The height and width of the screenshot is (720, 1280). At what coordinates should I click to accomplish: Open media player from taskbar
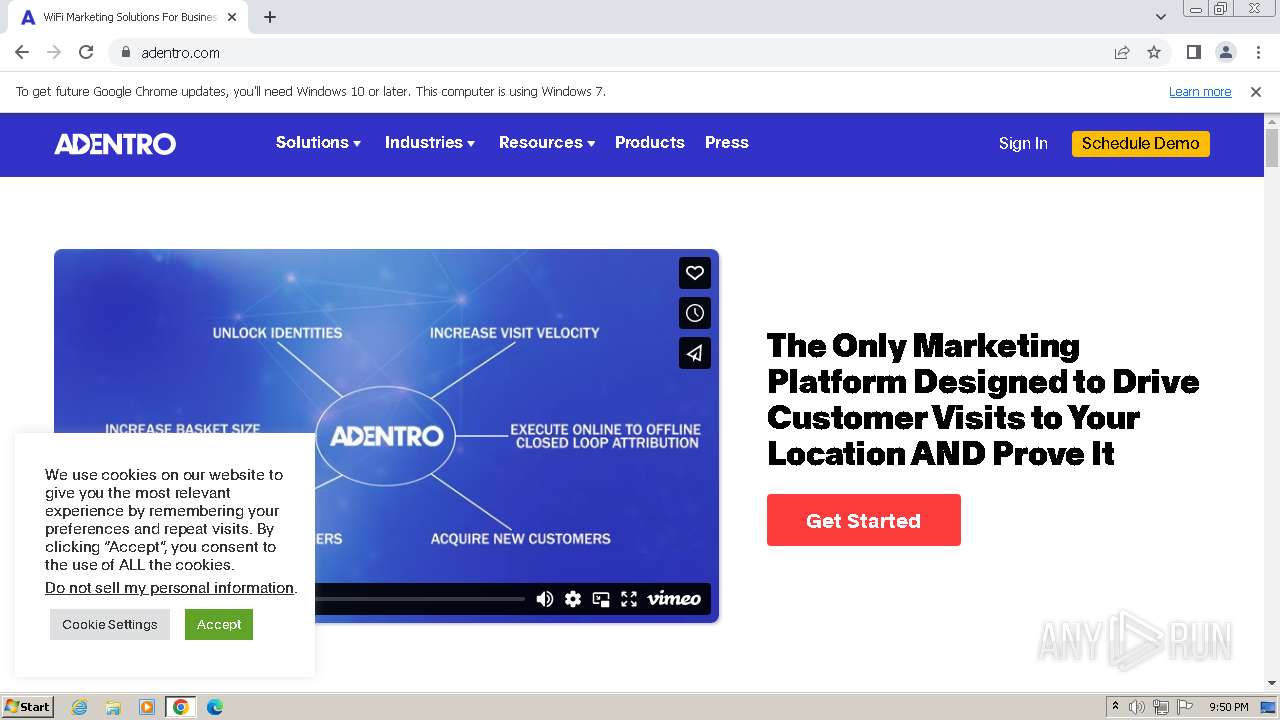pos(147,707)
